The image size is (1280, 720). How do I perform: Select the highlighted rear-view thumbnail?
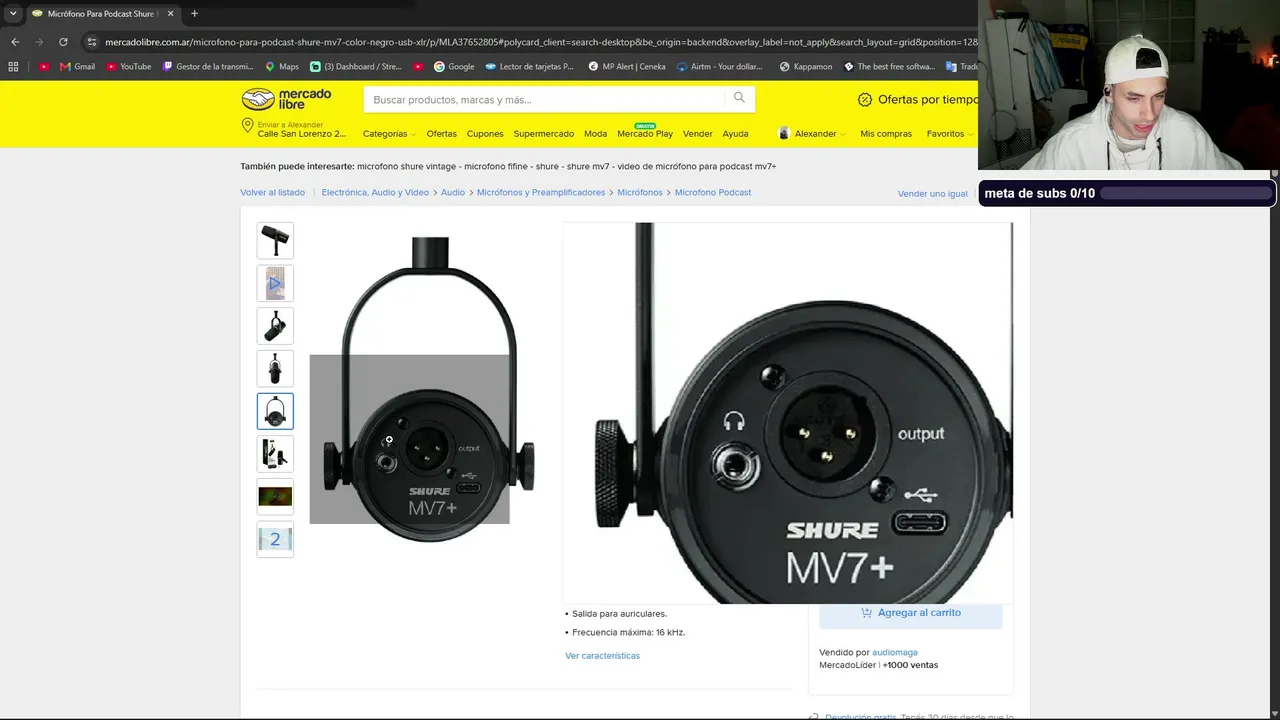pyautogui.click(x=275, y=411)
